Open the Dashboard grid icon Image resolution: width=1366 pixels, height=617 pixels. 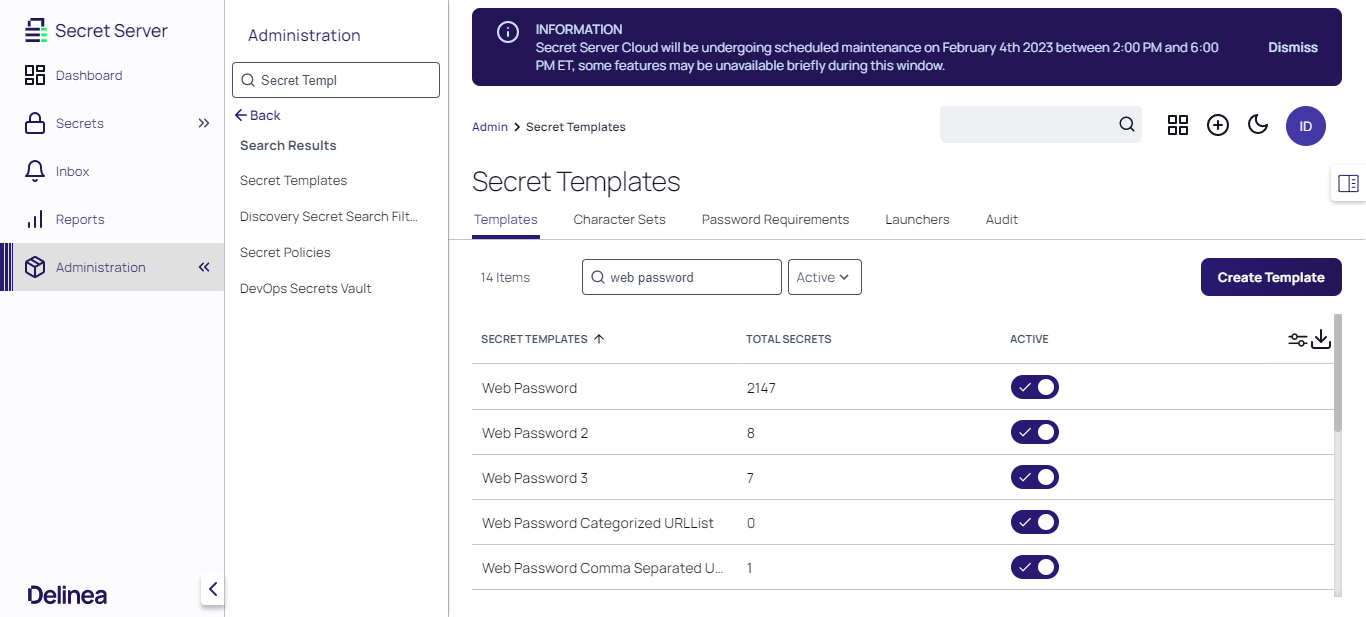pos(35,75)
